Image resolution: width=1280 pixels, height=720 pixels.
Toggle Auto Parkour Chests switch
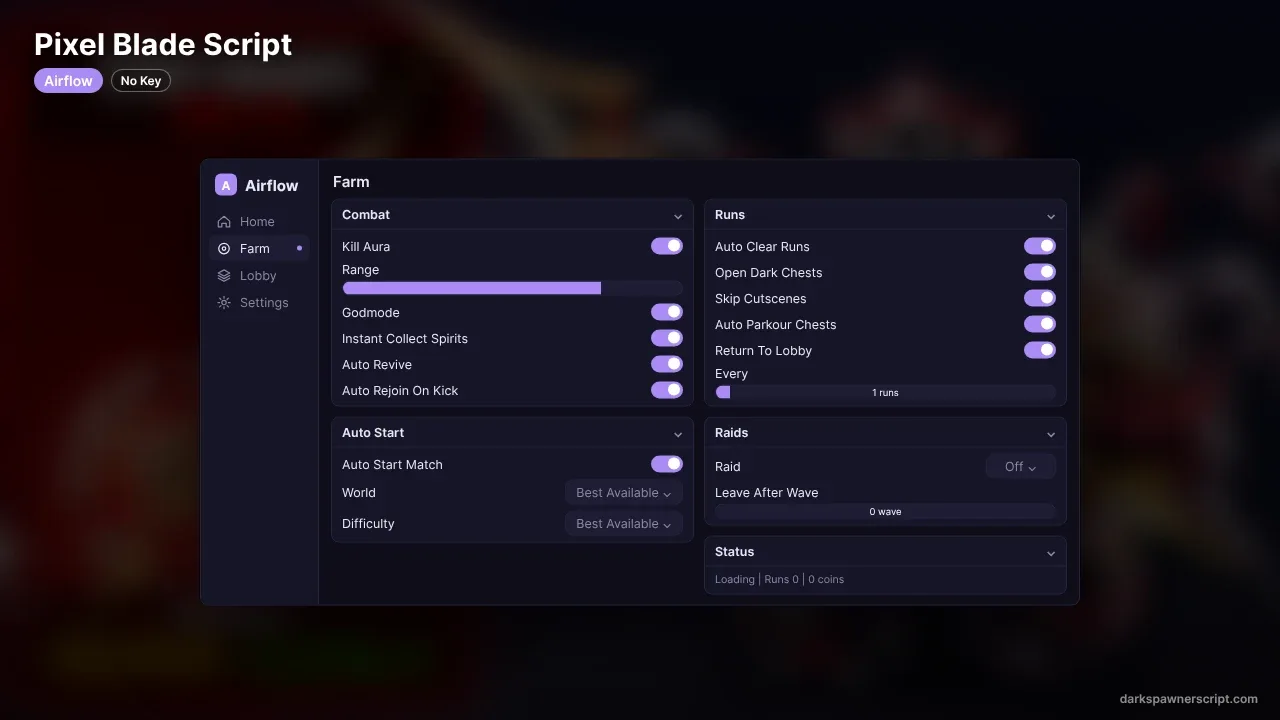1040,324
